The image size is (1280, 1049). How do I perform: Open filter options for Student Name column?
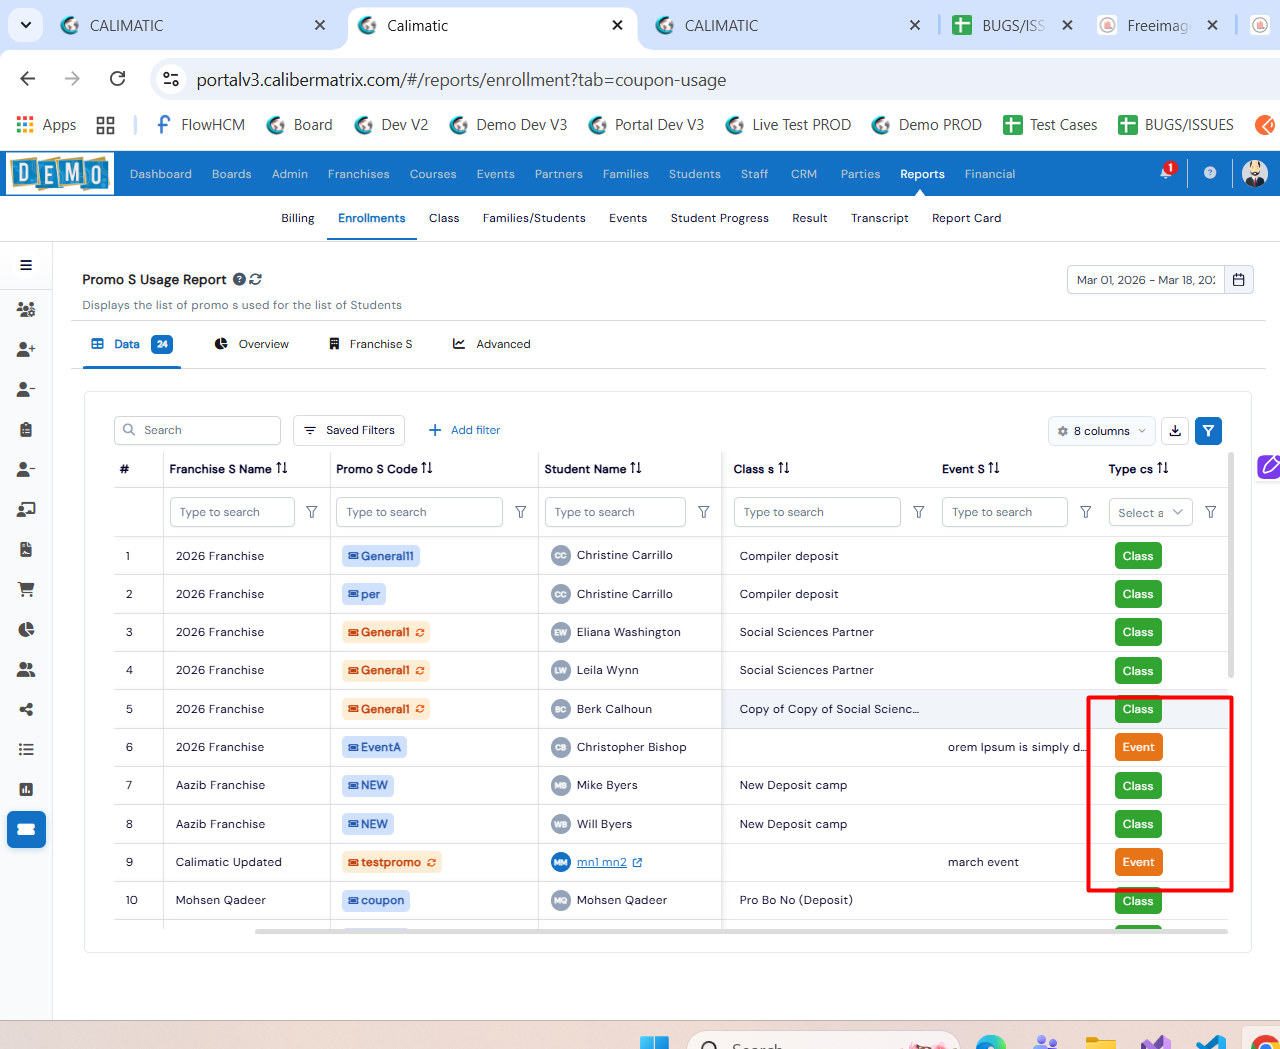pyautogui.click(x=704, y=512)
